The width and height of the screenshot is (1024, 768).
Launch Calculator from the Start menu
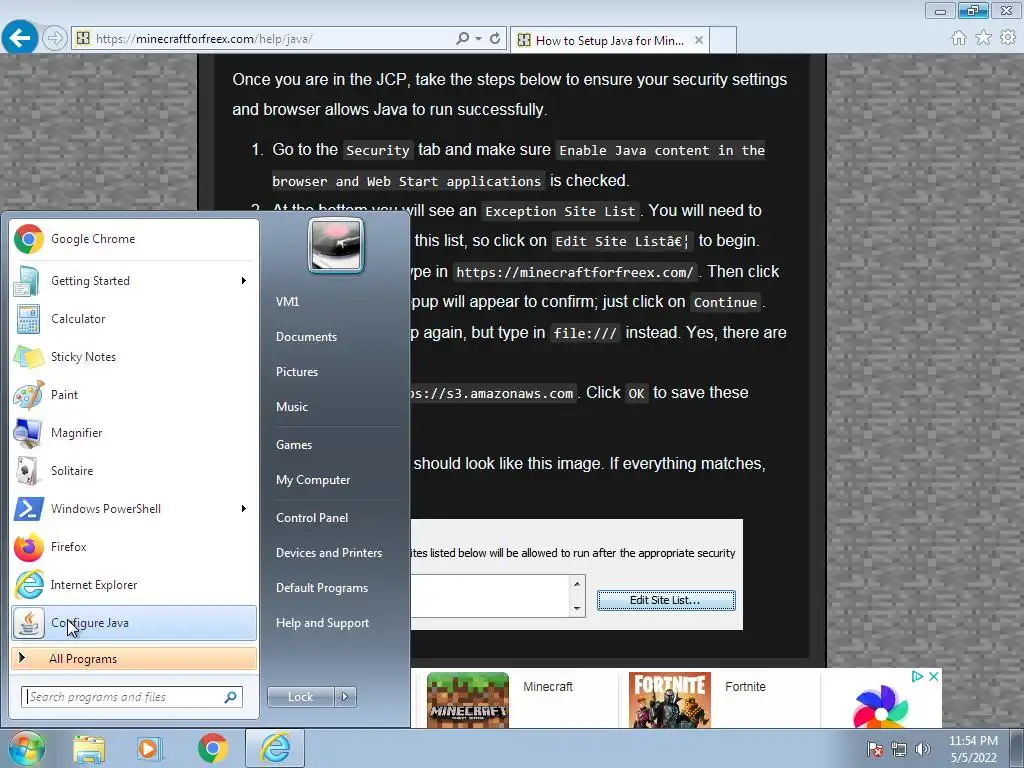coord(134,319)
